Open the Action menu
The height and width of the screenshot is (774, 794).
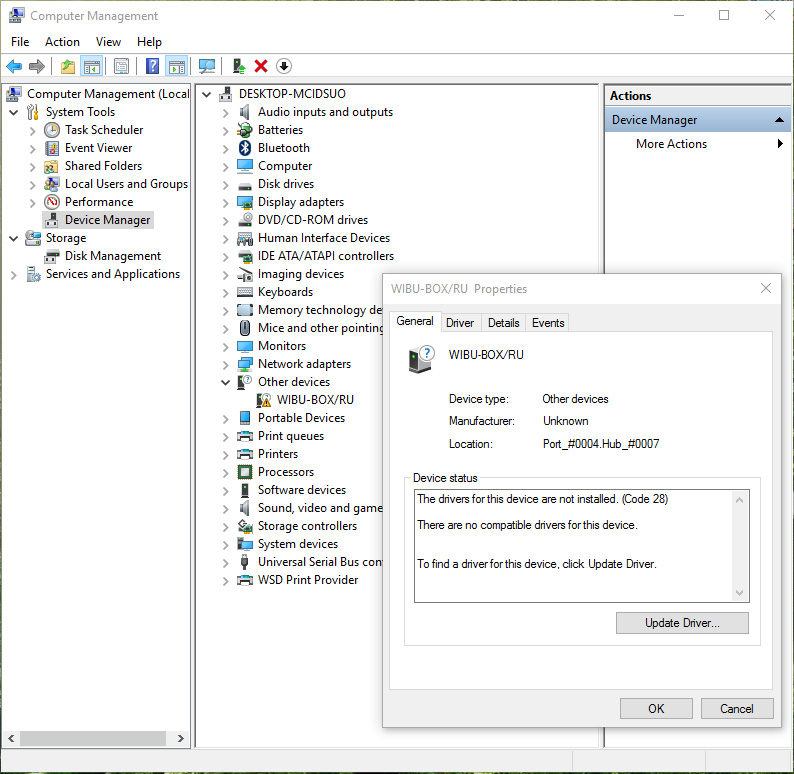tap(62, 42)
